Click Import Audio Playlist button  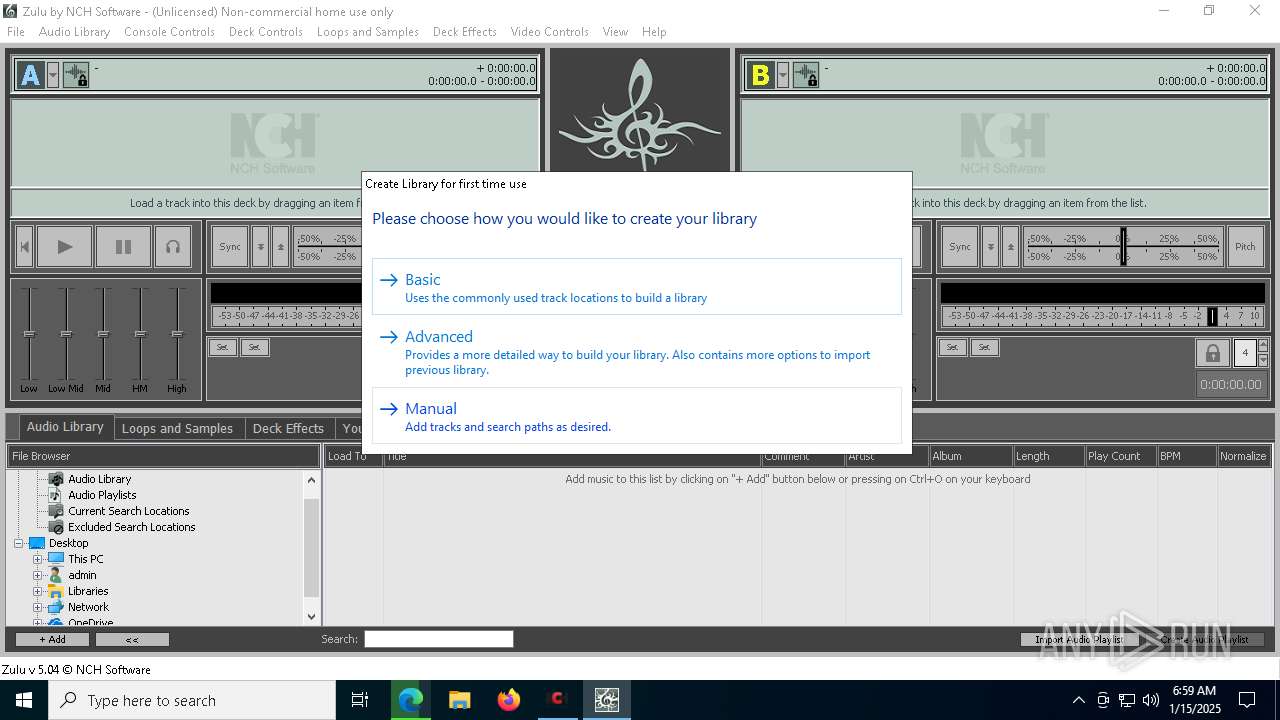coord(1079,639)
